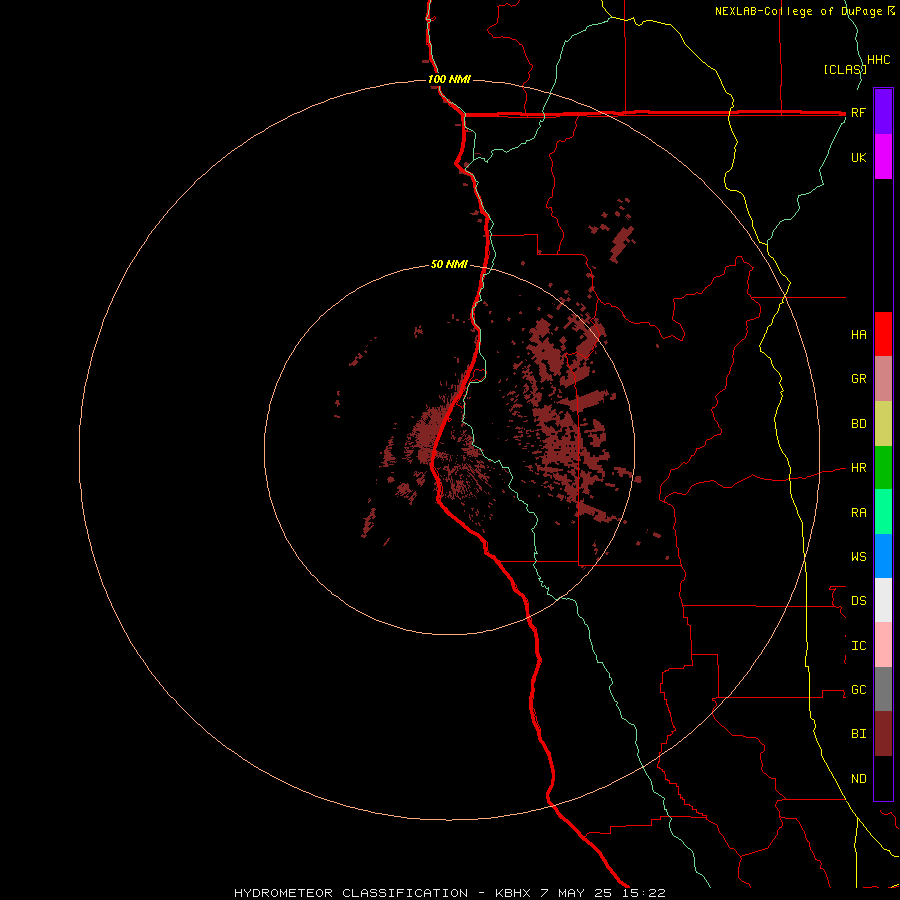Click the BI legend label

(858, 734)
